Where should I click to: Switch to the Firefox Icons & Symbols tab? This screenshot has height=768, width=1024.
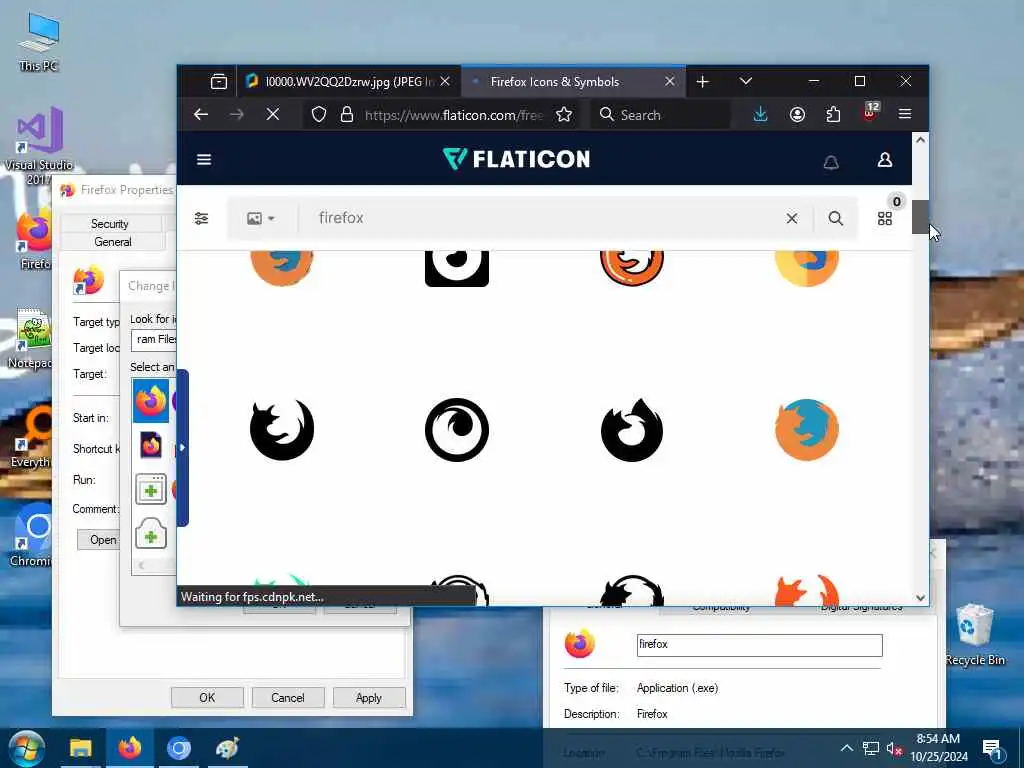tap(573, 82)
